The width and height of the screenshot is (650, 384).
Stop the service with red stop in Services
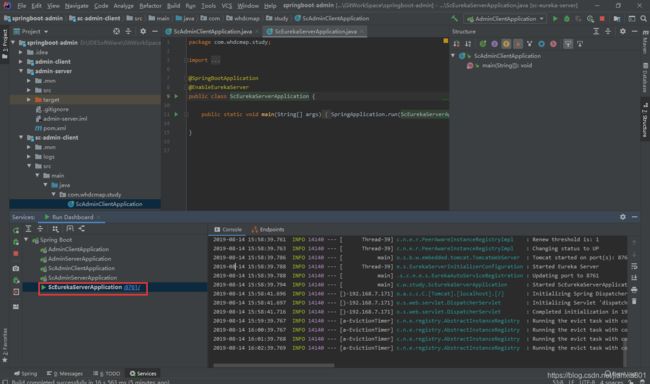(16, 253)
